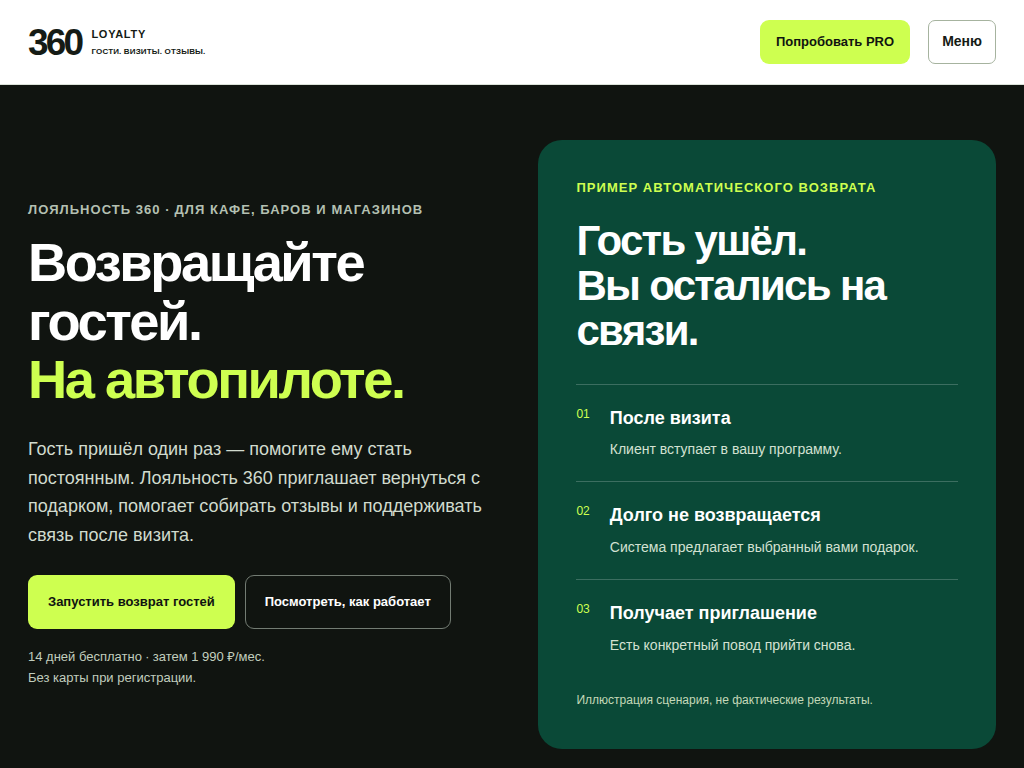Click the note Иллюстрация сценария, не фактические результаты
Screen dimensions: 1024x768
[724, 699]
